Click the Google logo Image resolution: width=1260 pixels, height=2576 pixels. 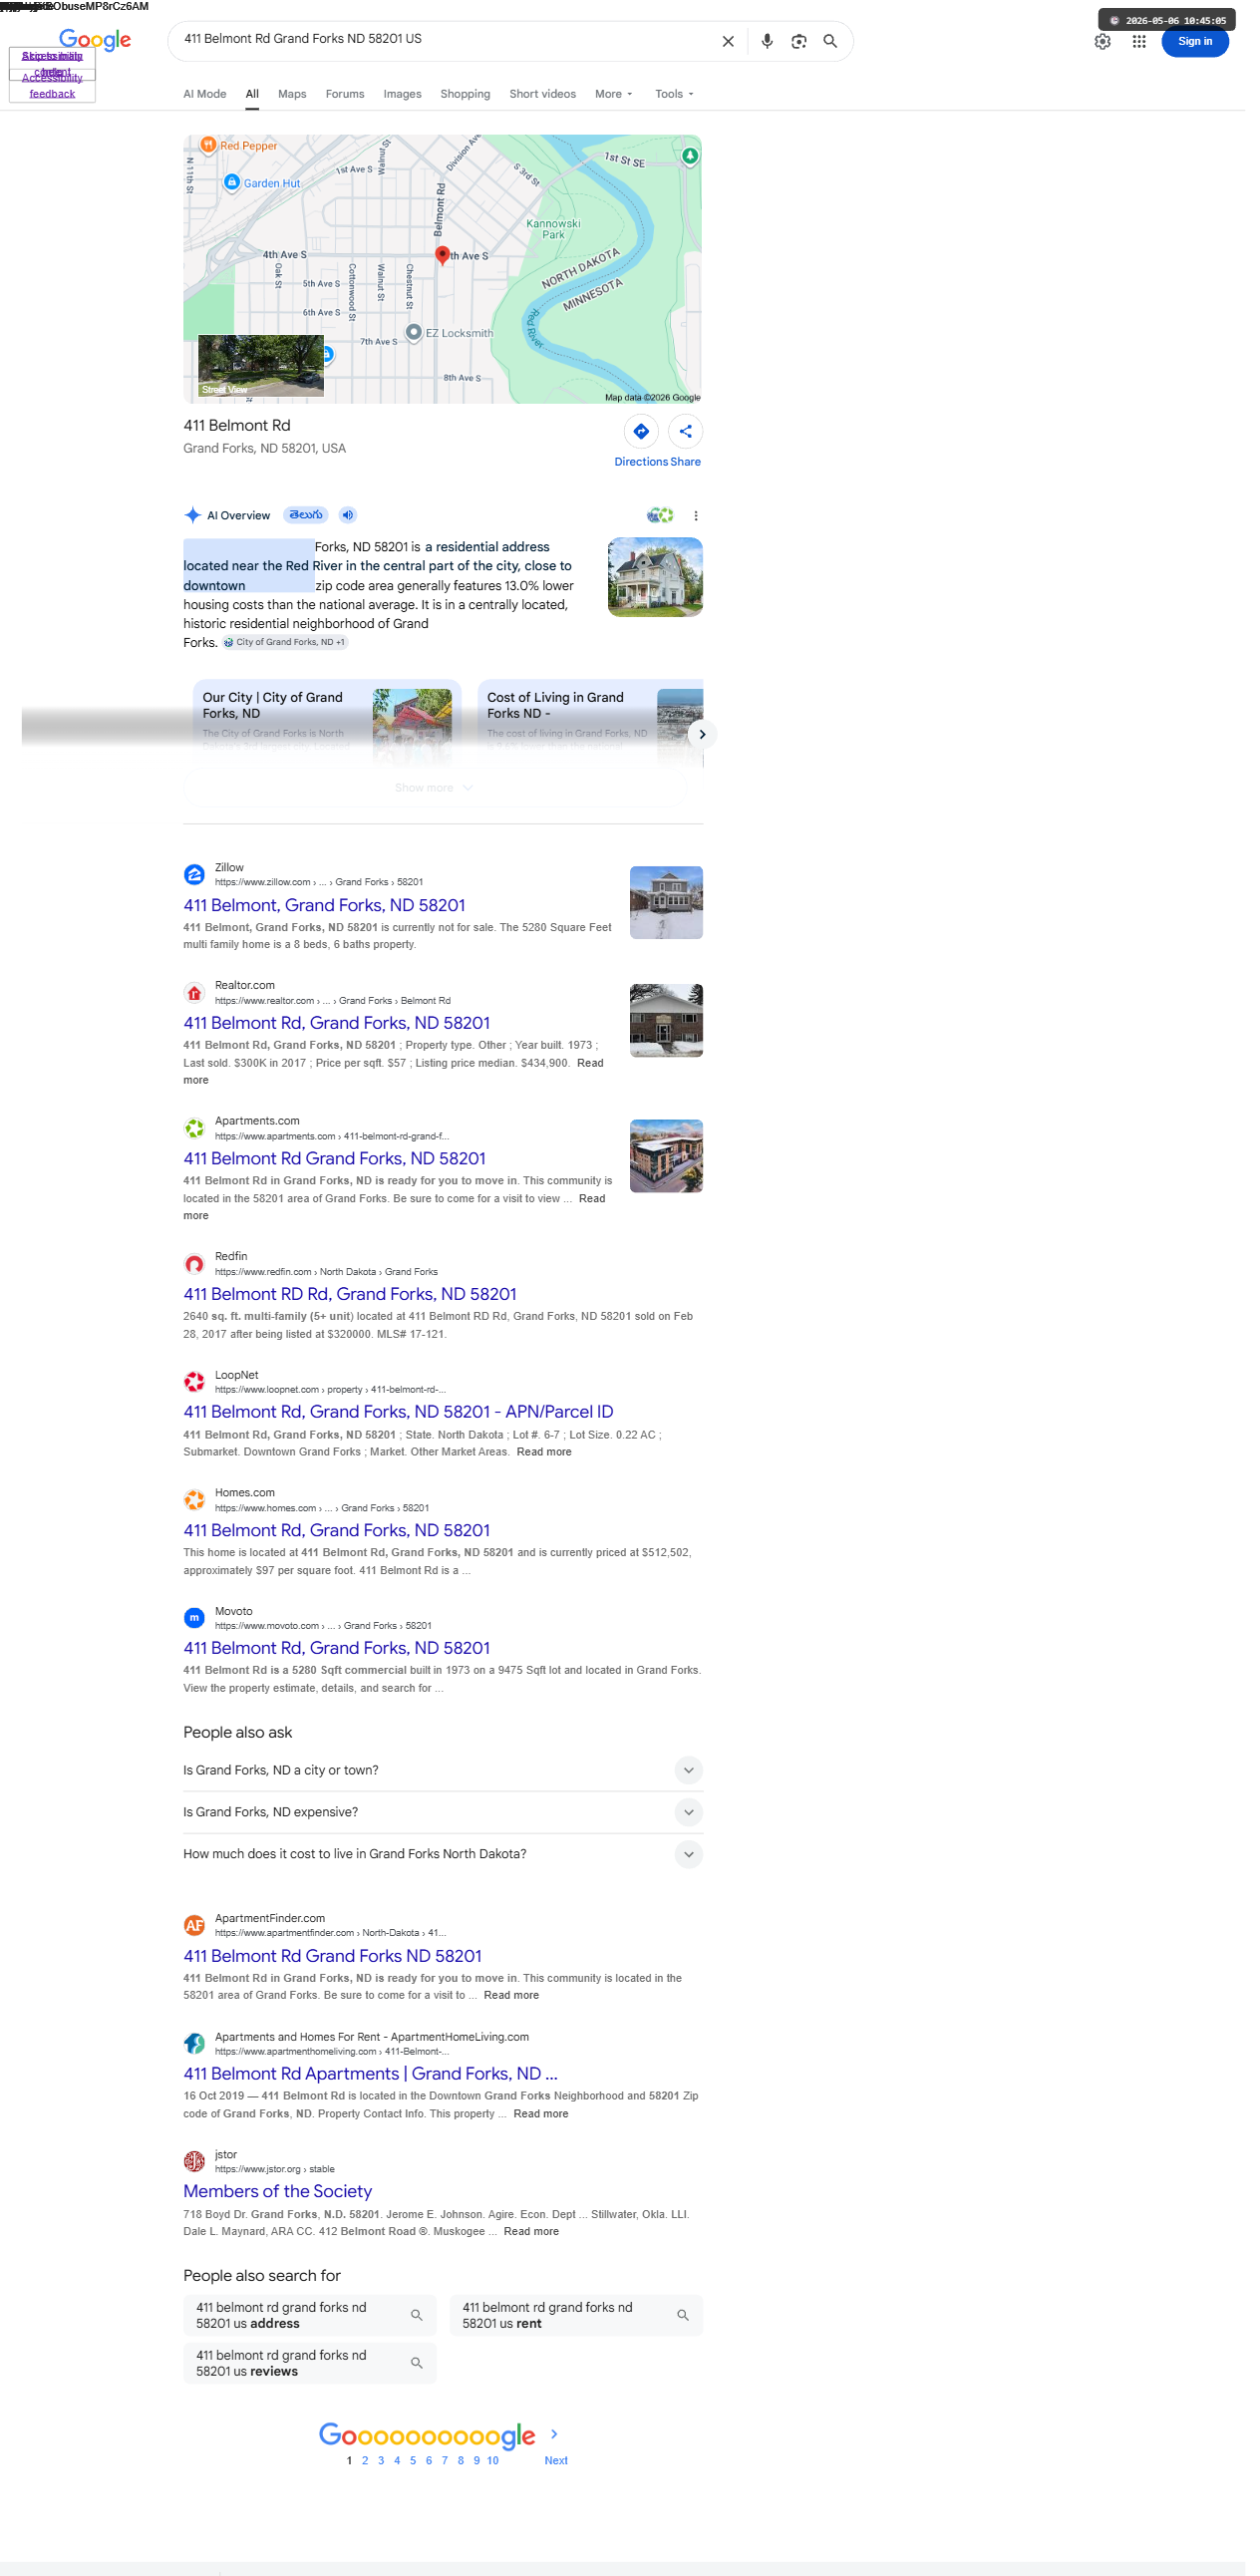(95, 40)
